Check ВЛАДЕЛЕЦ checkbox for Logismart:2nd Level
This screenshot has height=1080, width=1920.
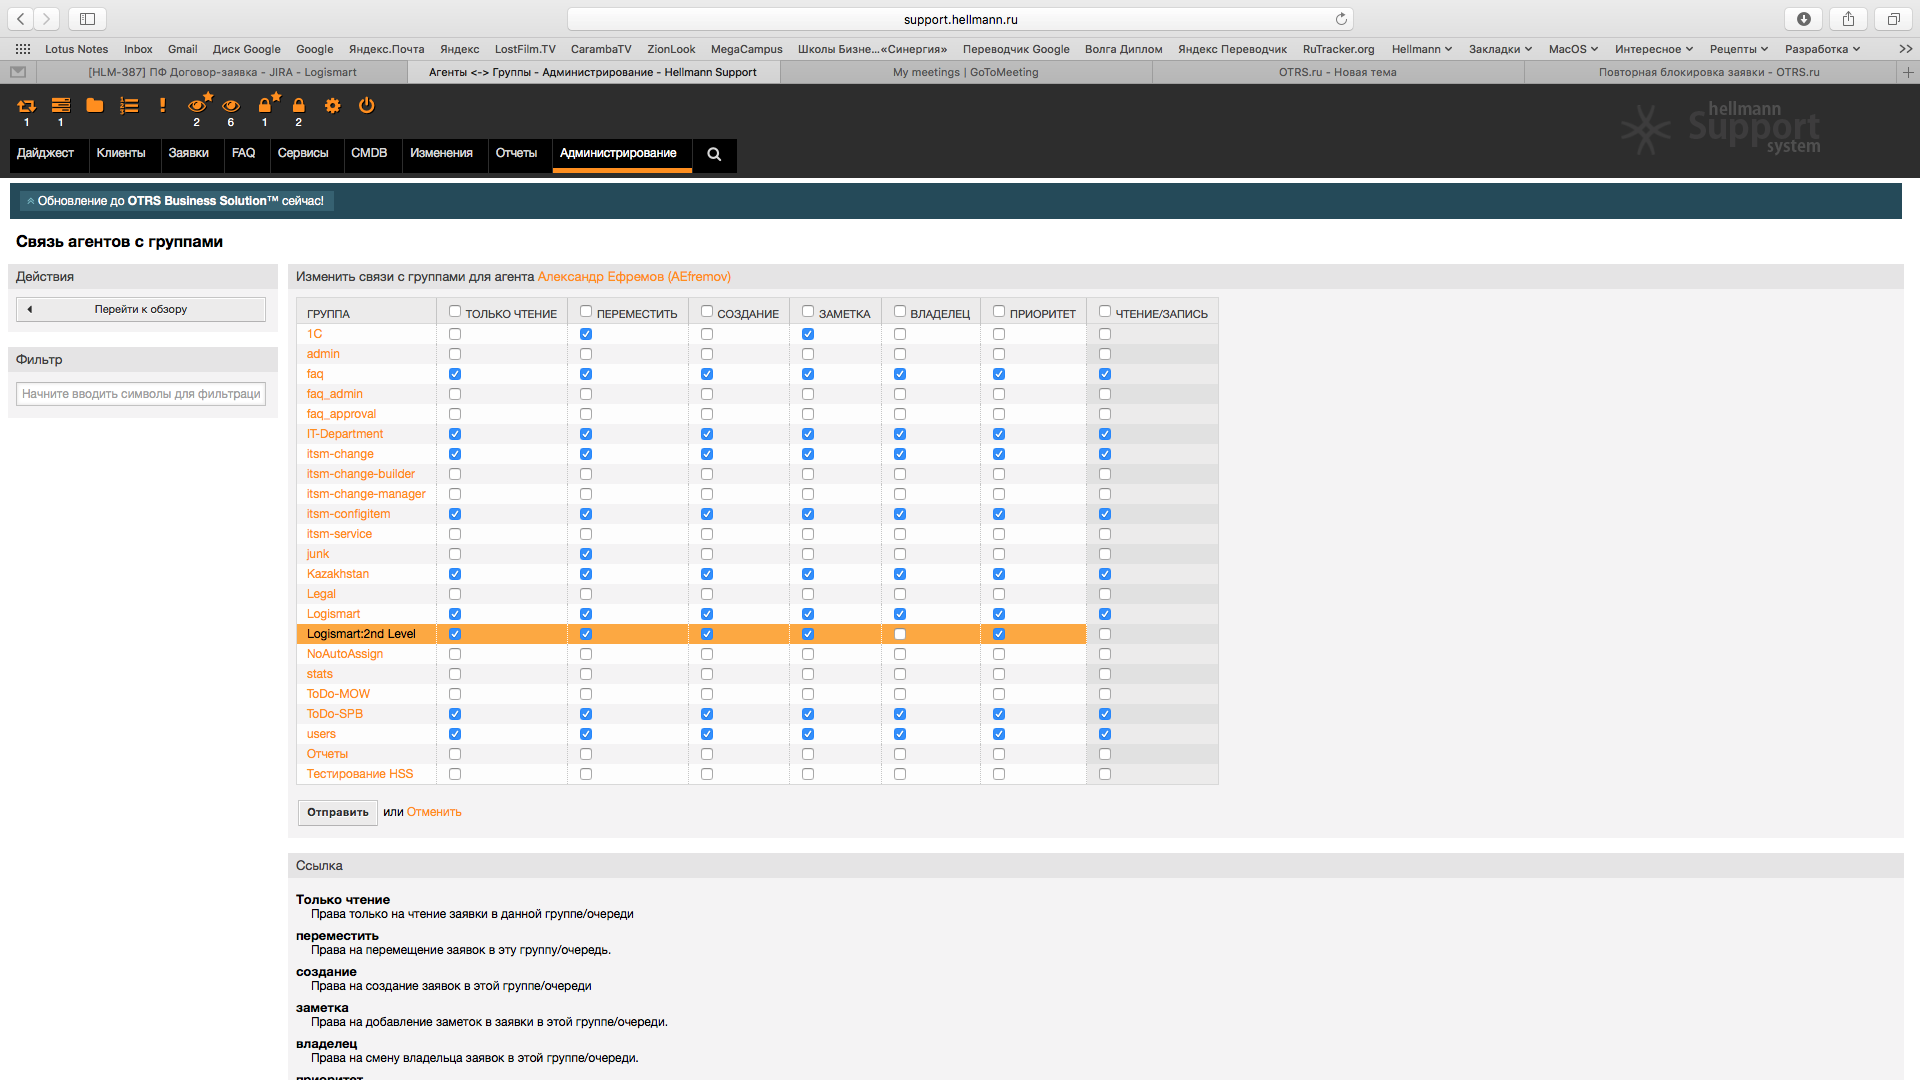900,634
